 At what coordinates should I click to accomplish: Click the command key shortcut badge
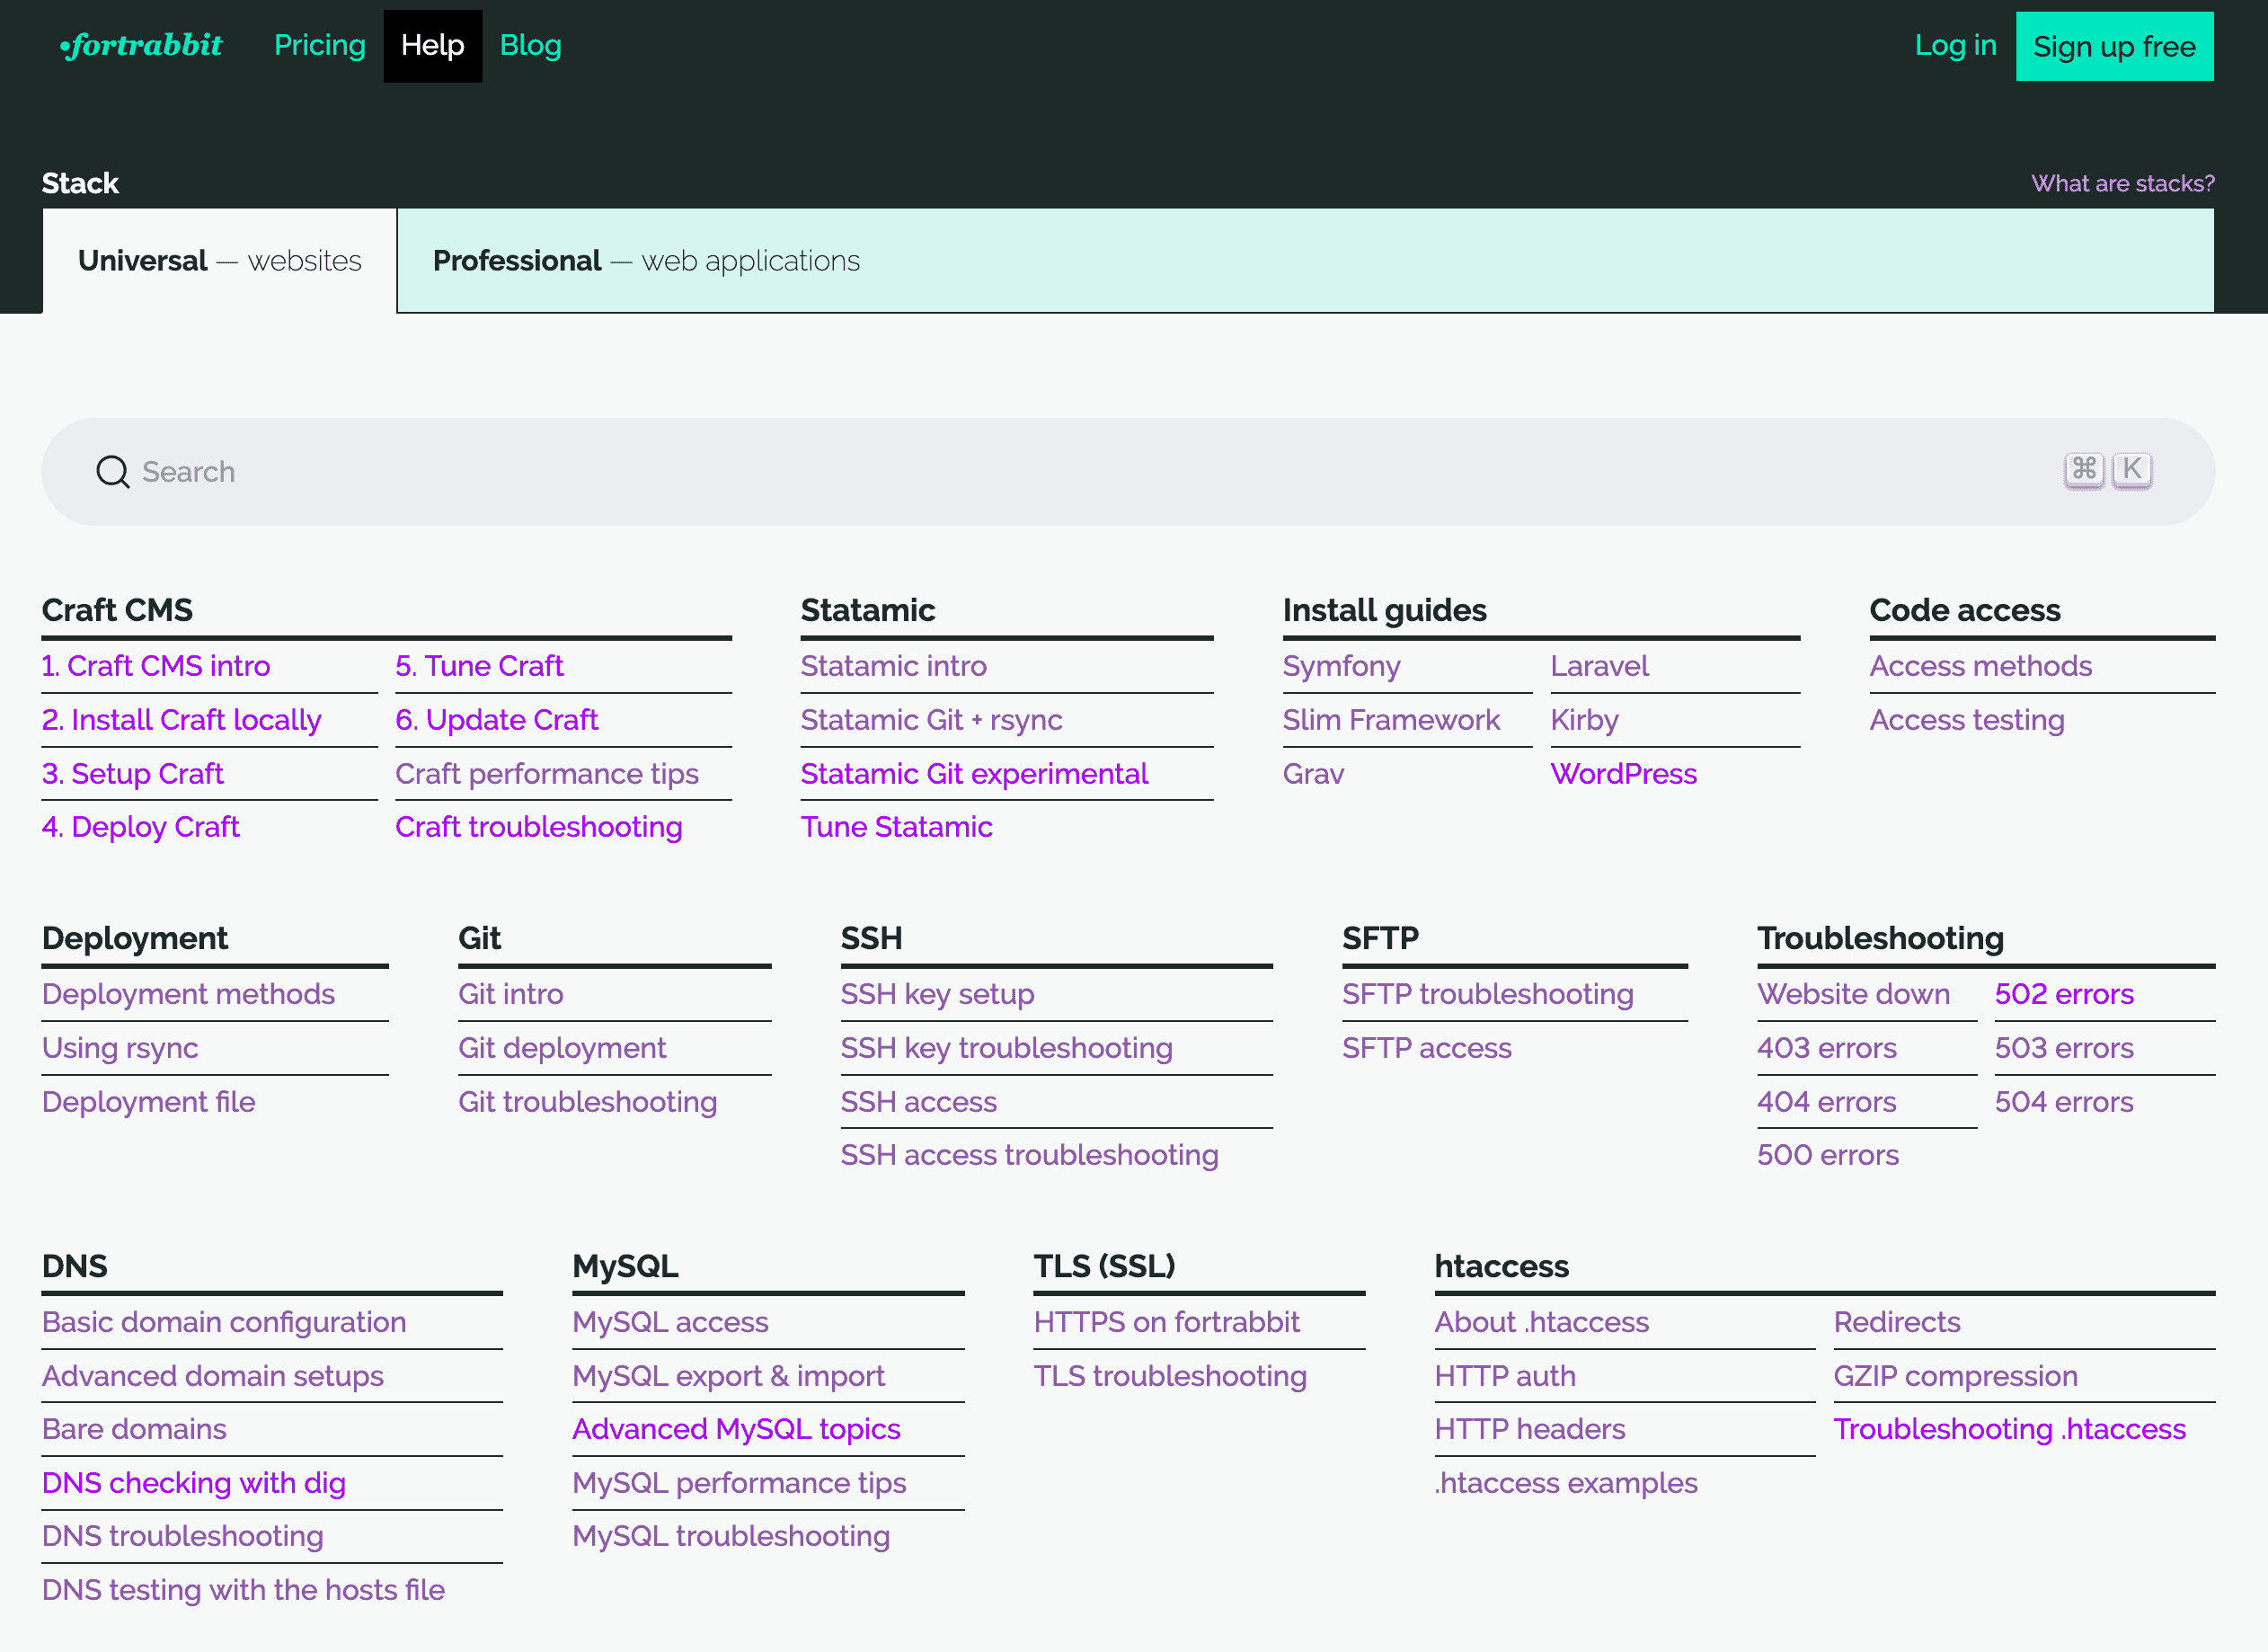pos(2083,469)
